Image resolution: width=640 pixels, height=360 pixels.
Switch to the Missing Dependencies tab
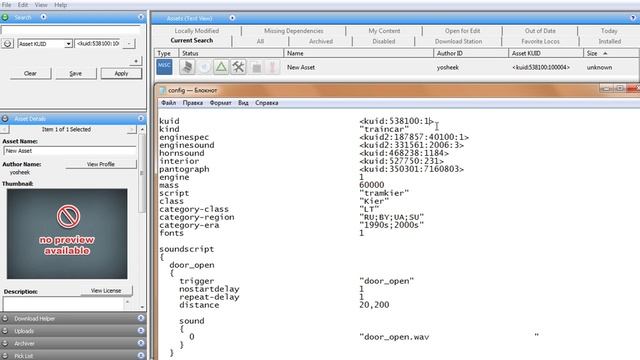click(293, 31)
